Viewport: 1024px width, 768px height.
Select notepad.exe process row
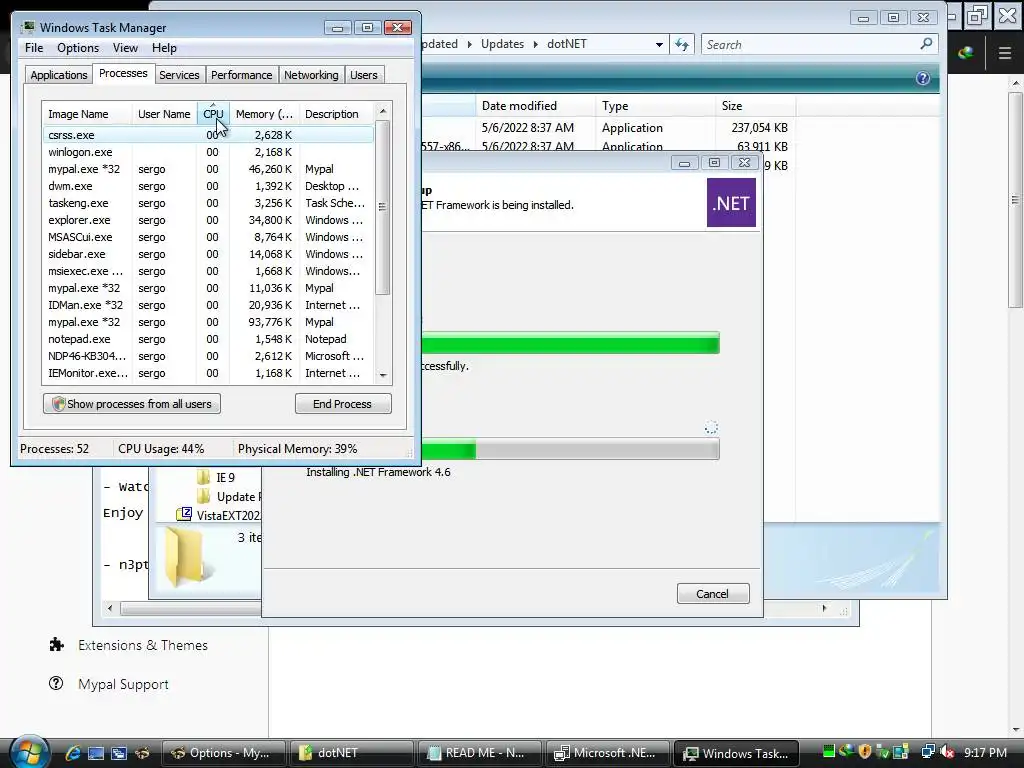[208, 339]
